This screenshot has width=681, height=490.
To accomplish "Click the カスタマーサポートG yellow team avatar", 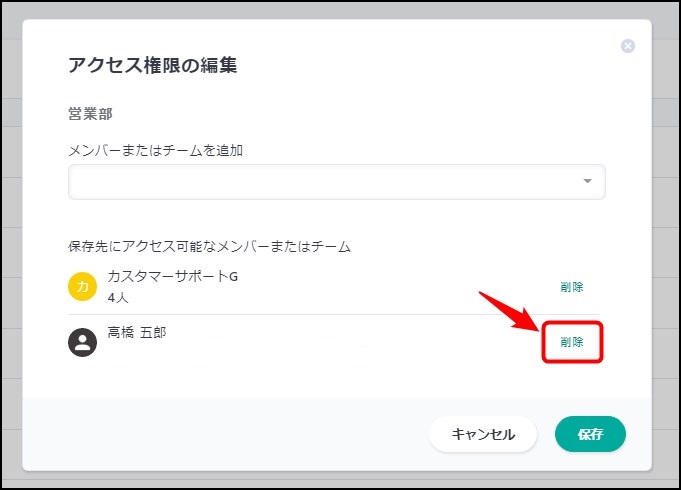I will coord(82,287).
